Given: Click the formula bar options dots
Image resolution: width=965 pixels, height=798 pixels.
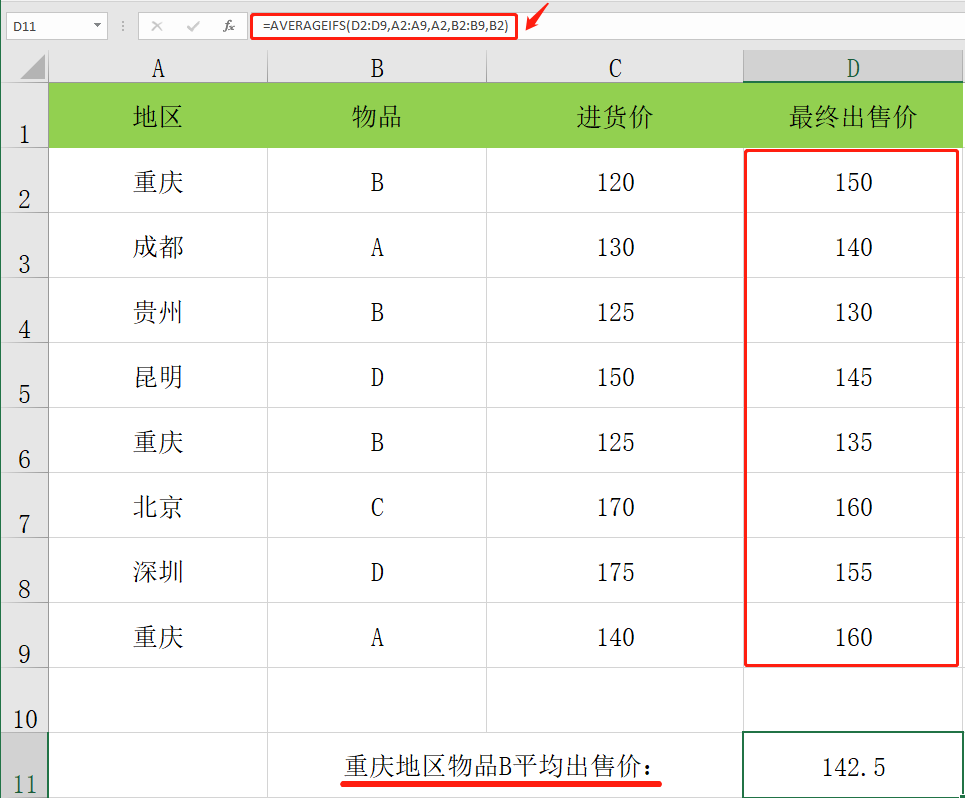Looking at the screenshot, I should (123, 26).
